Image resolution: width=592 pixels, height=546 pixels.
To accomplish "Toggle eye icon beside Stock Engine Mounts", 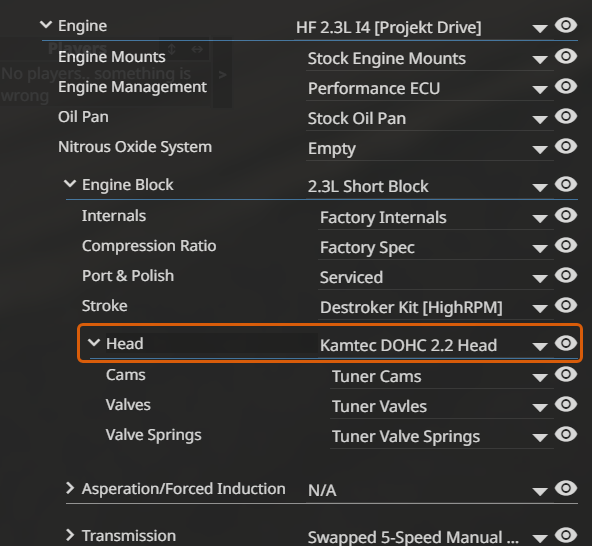I will coord(566,56).
